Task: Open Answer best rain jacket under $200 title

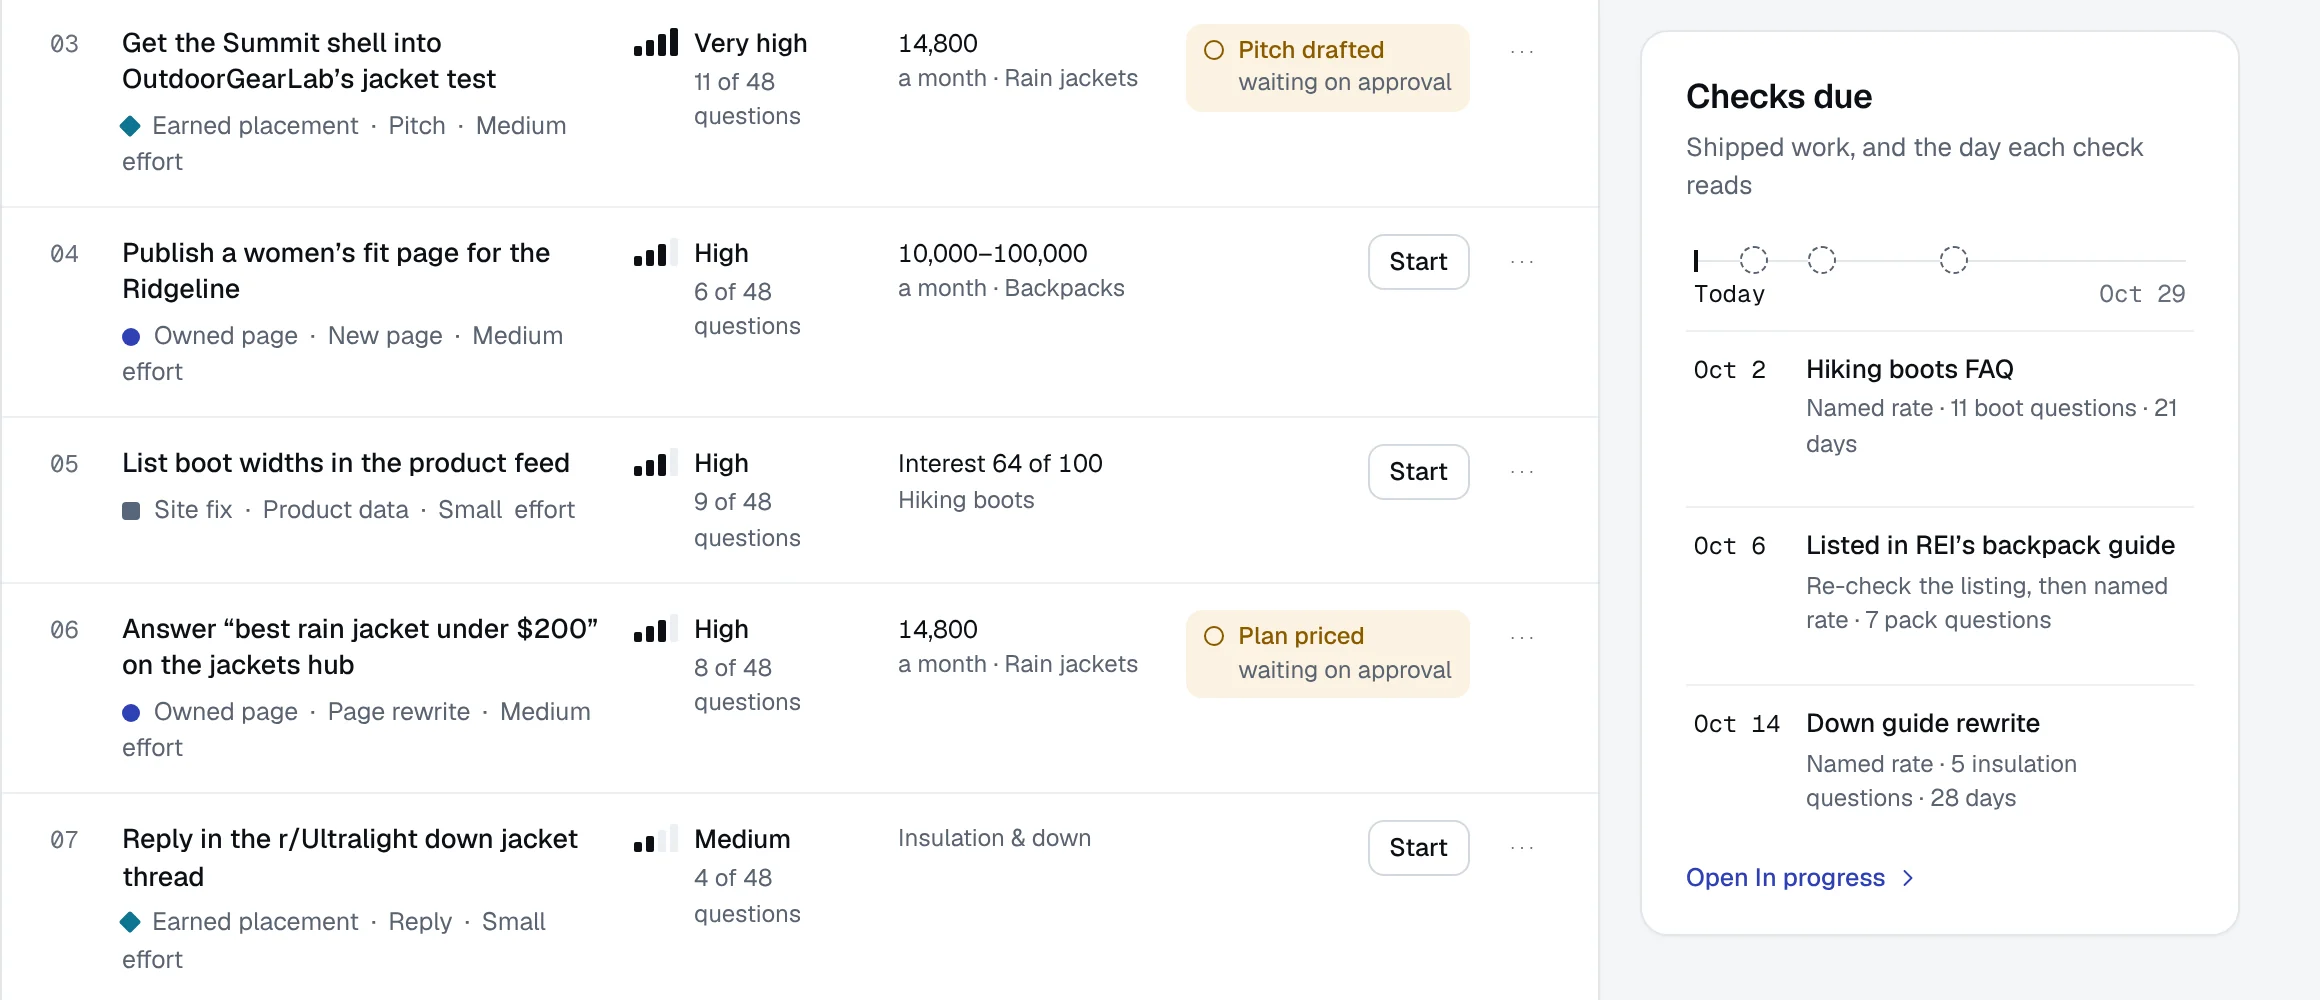Action: tap(360, 647)
